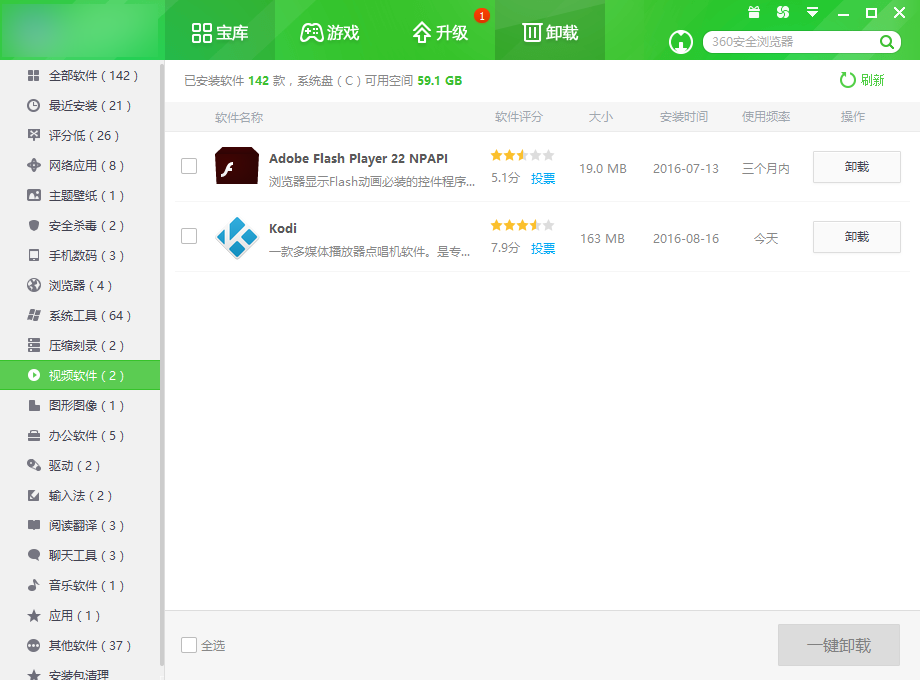Click the 浏览器 globe icon
This screenshot has height=680, width=920.
34,285
